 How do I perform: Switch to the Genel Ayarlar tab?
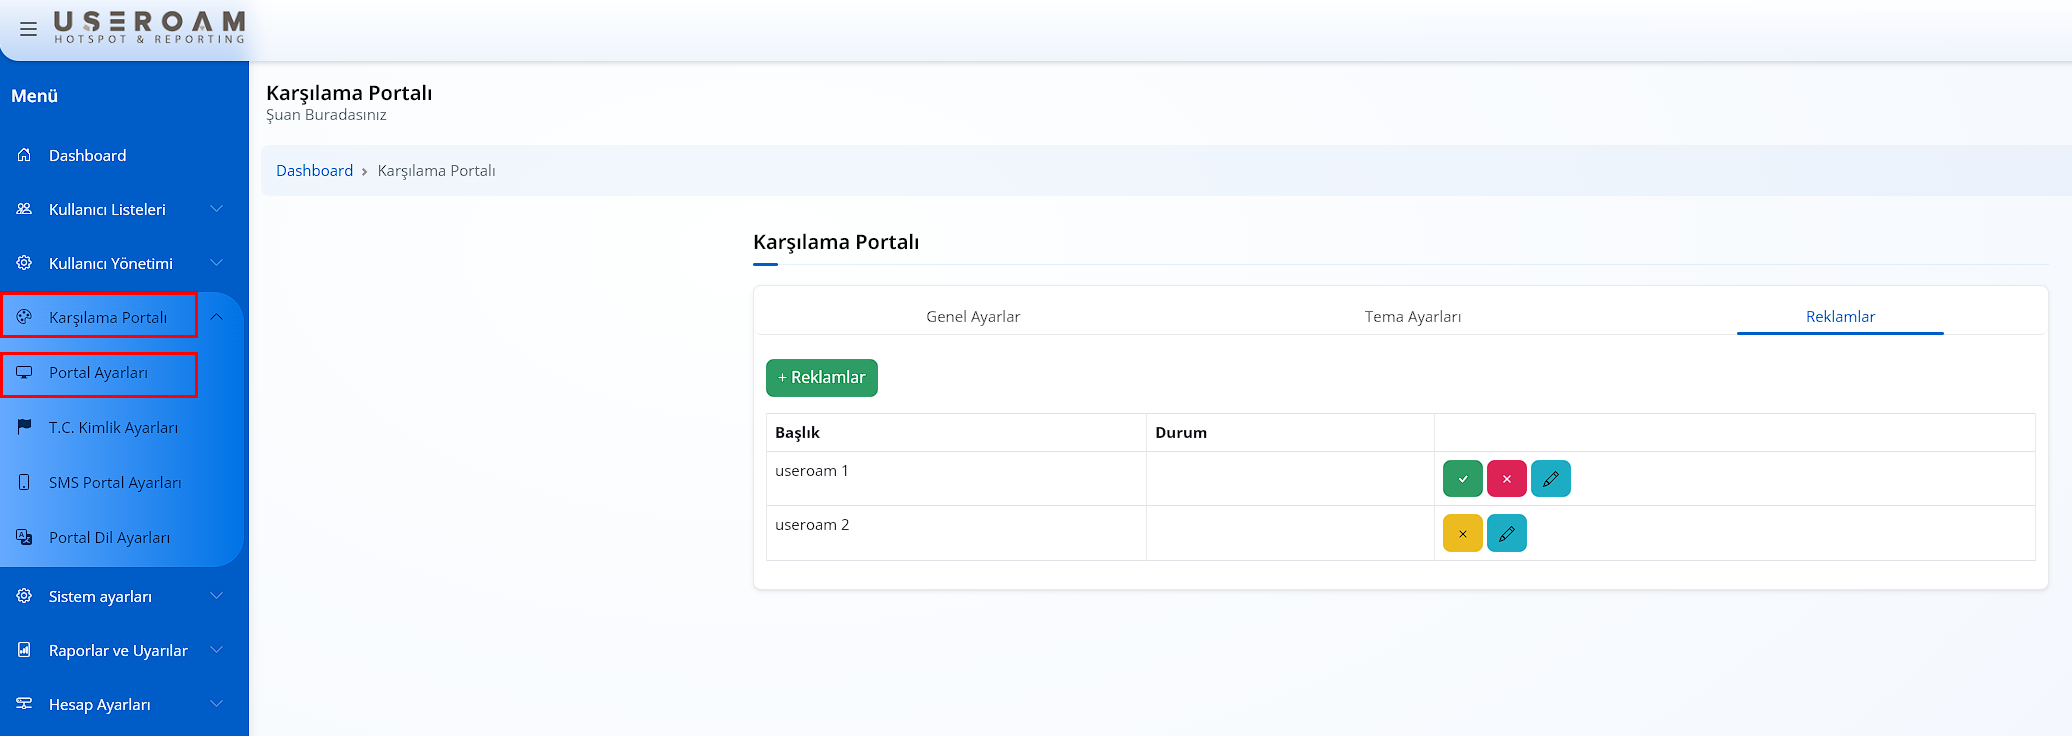click(x=973, y=317)
